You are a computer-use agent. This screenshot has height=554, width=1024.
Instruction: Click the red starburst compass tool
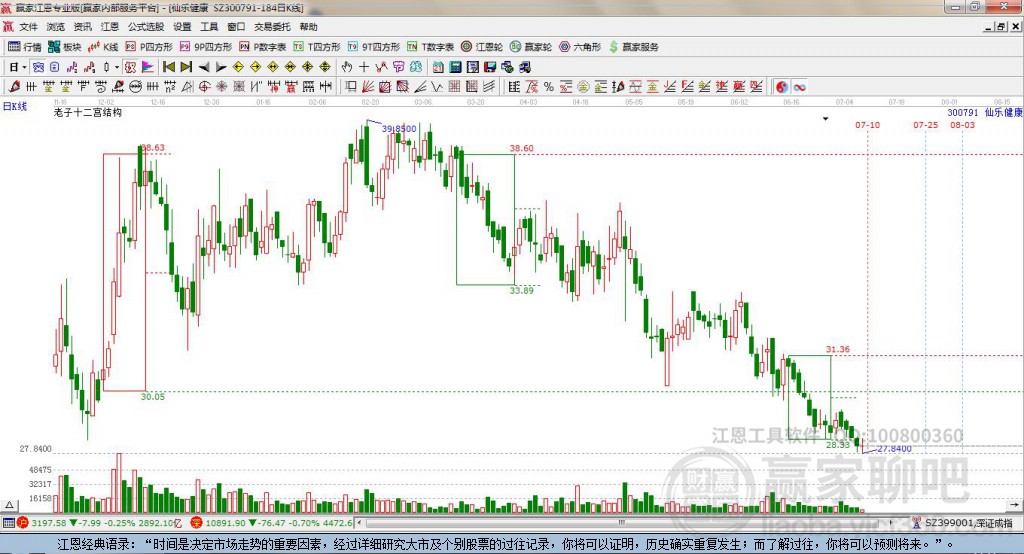[222, 87]
